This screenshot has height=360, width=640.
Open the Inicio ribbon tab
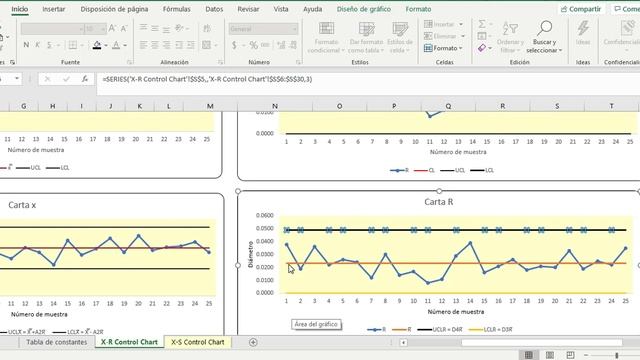click(20, 9)
